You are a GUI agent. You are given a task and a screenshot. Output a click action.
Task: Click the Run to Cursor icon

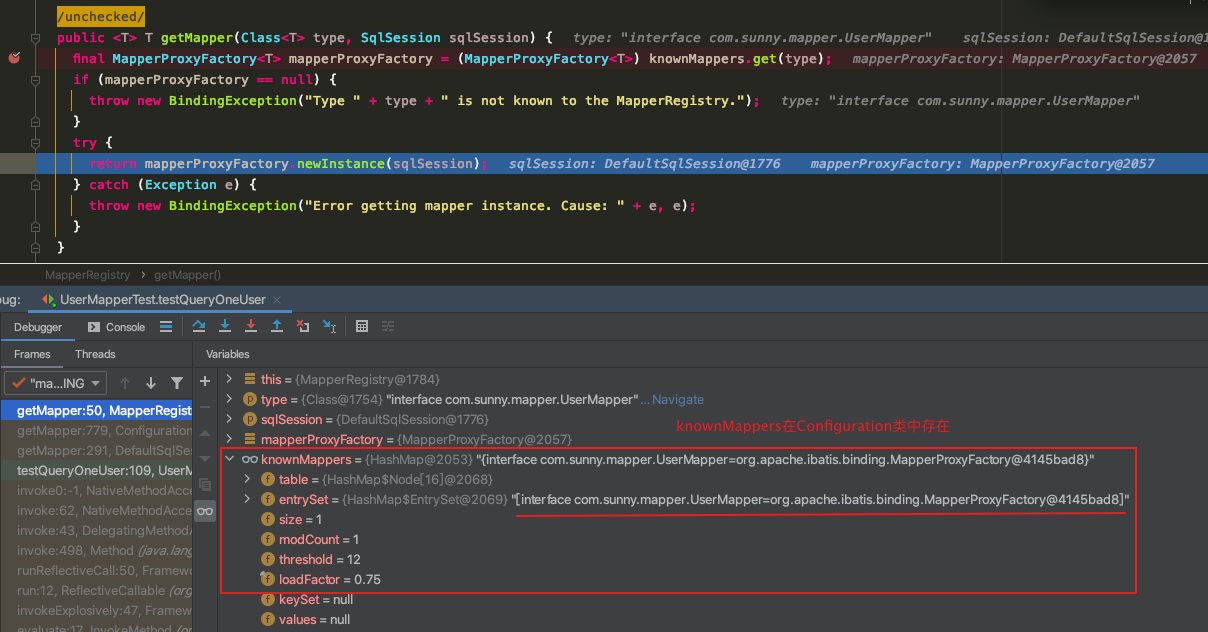(x=329, y=326)
